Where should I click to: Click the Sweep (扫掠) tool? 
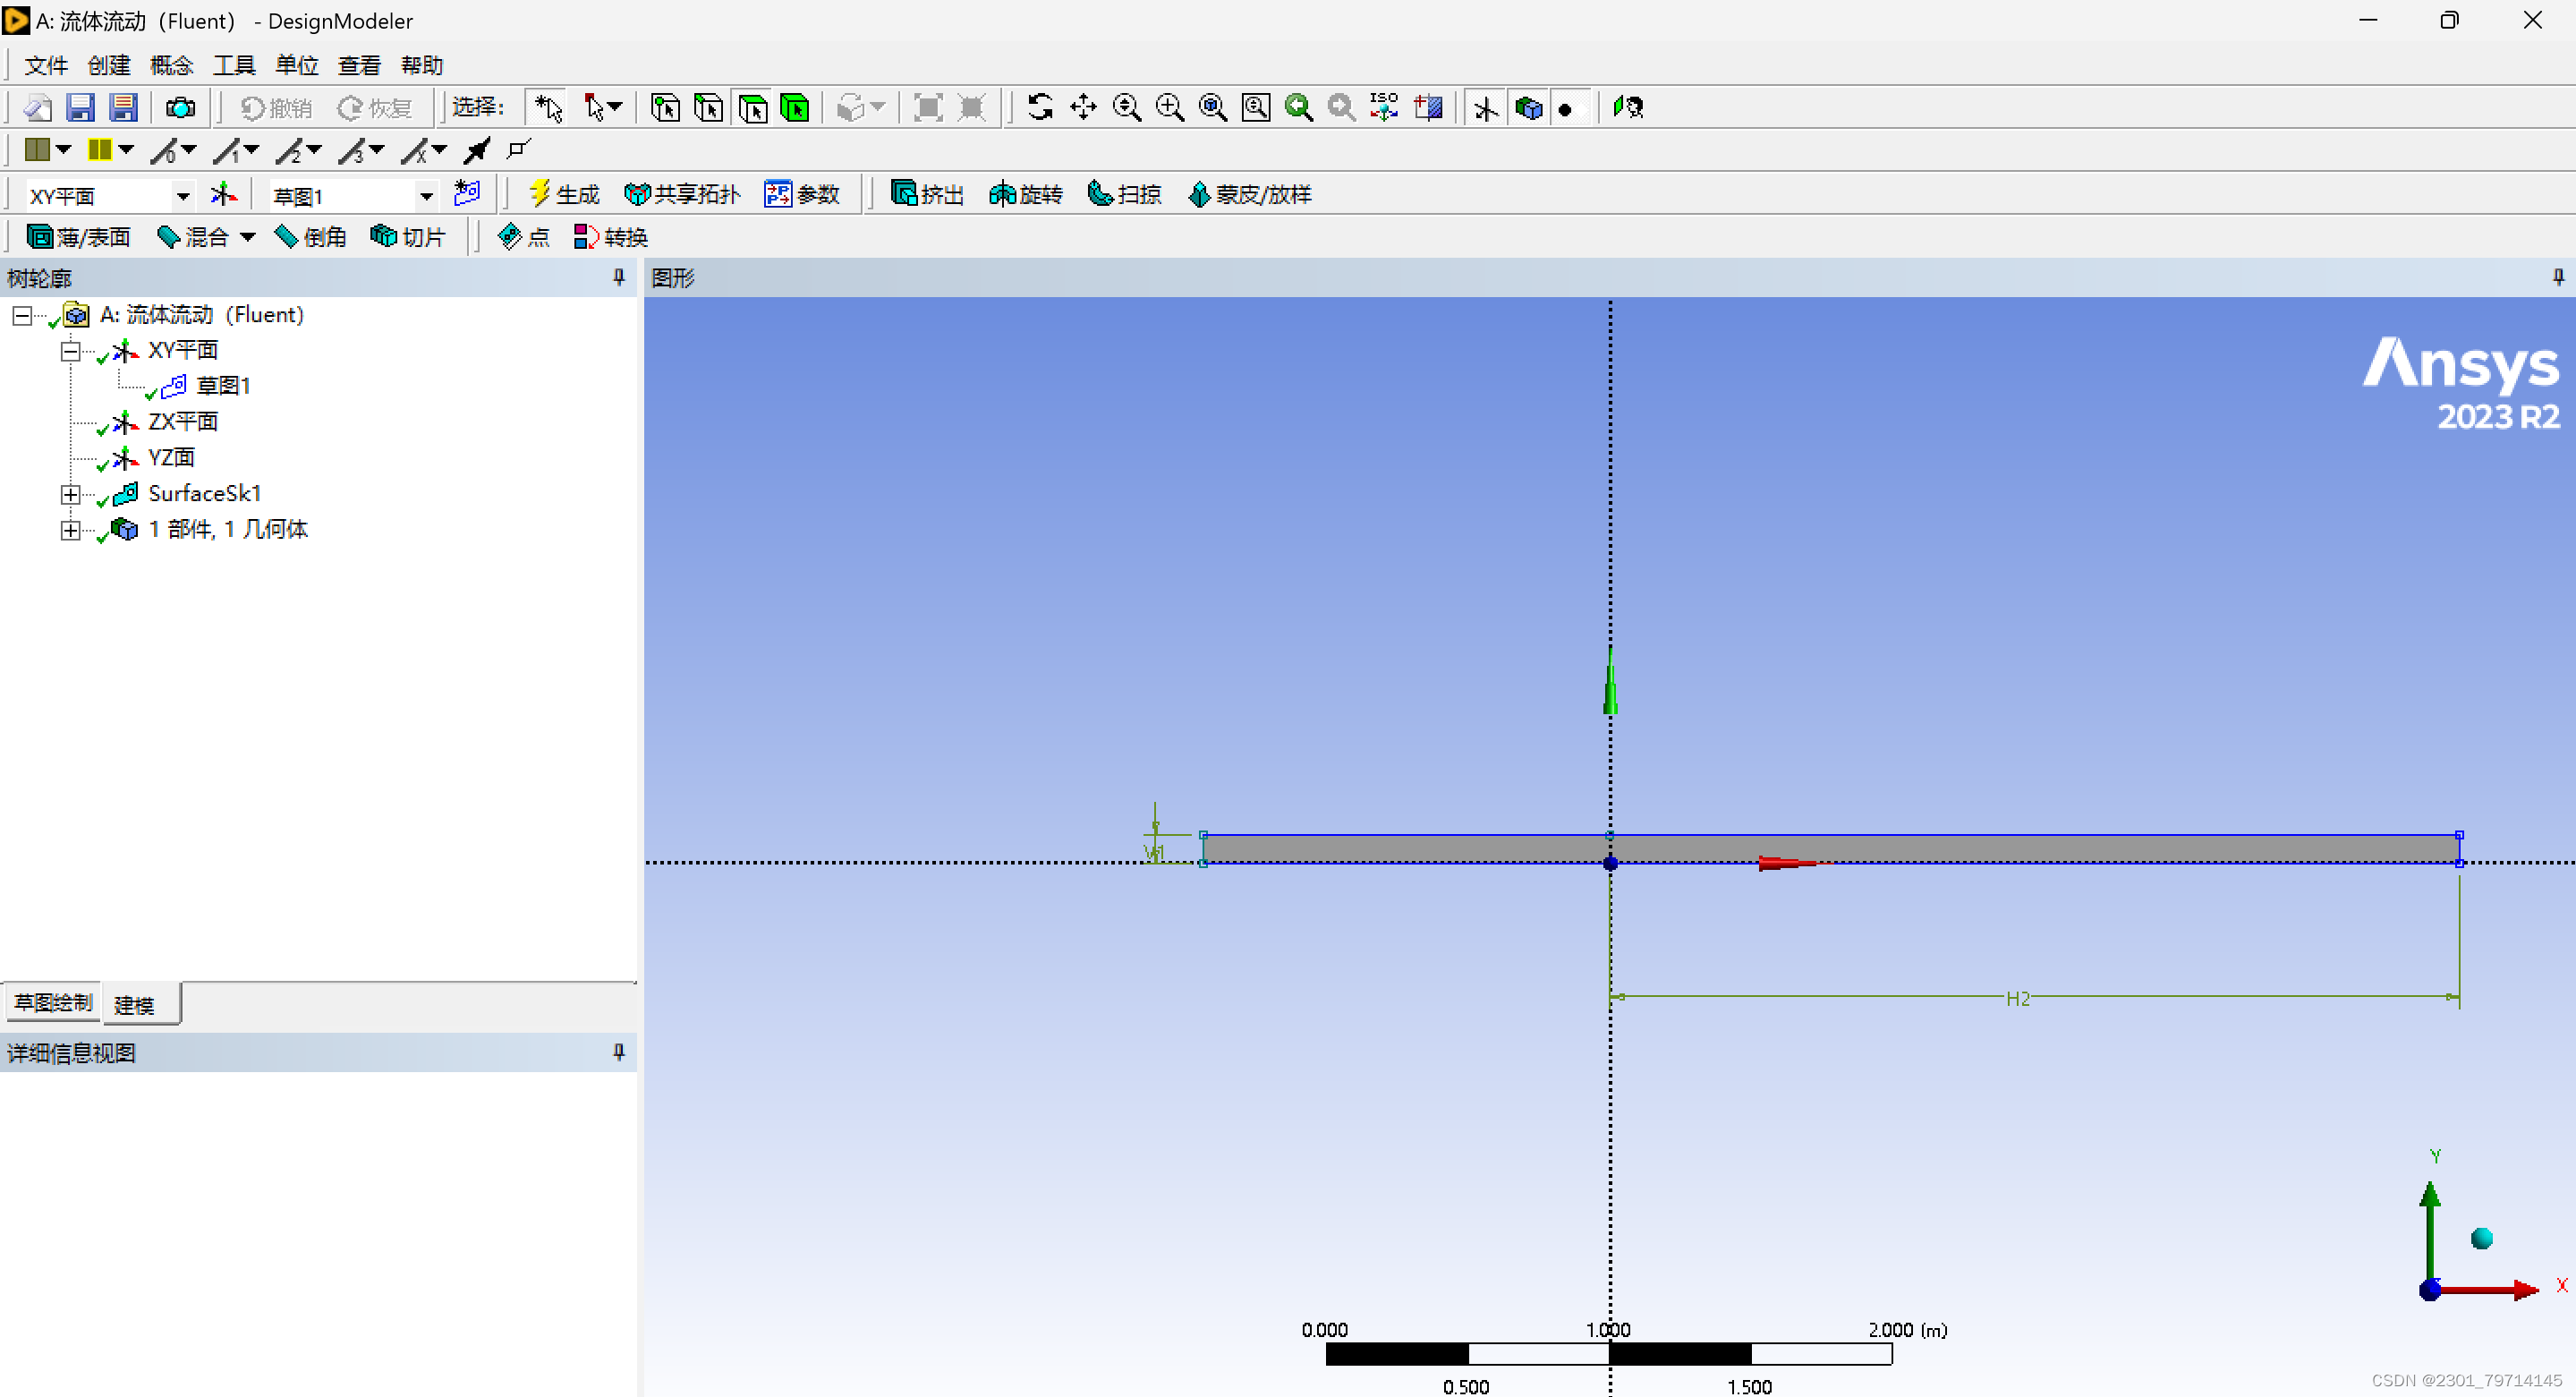coord(1124,194)
